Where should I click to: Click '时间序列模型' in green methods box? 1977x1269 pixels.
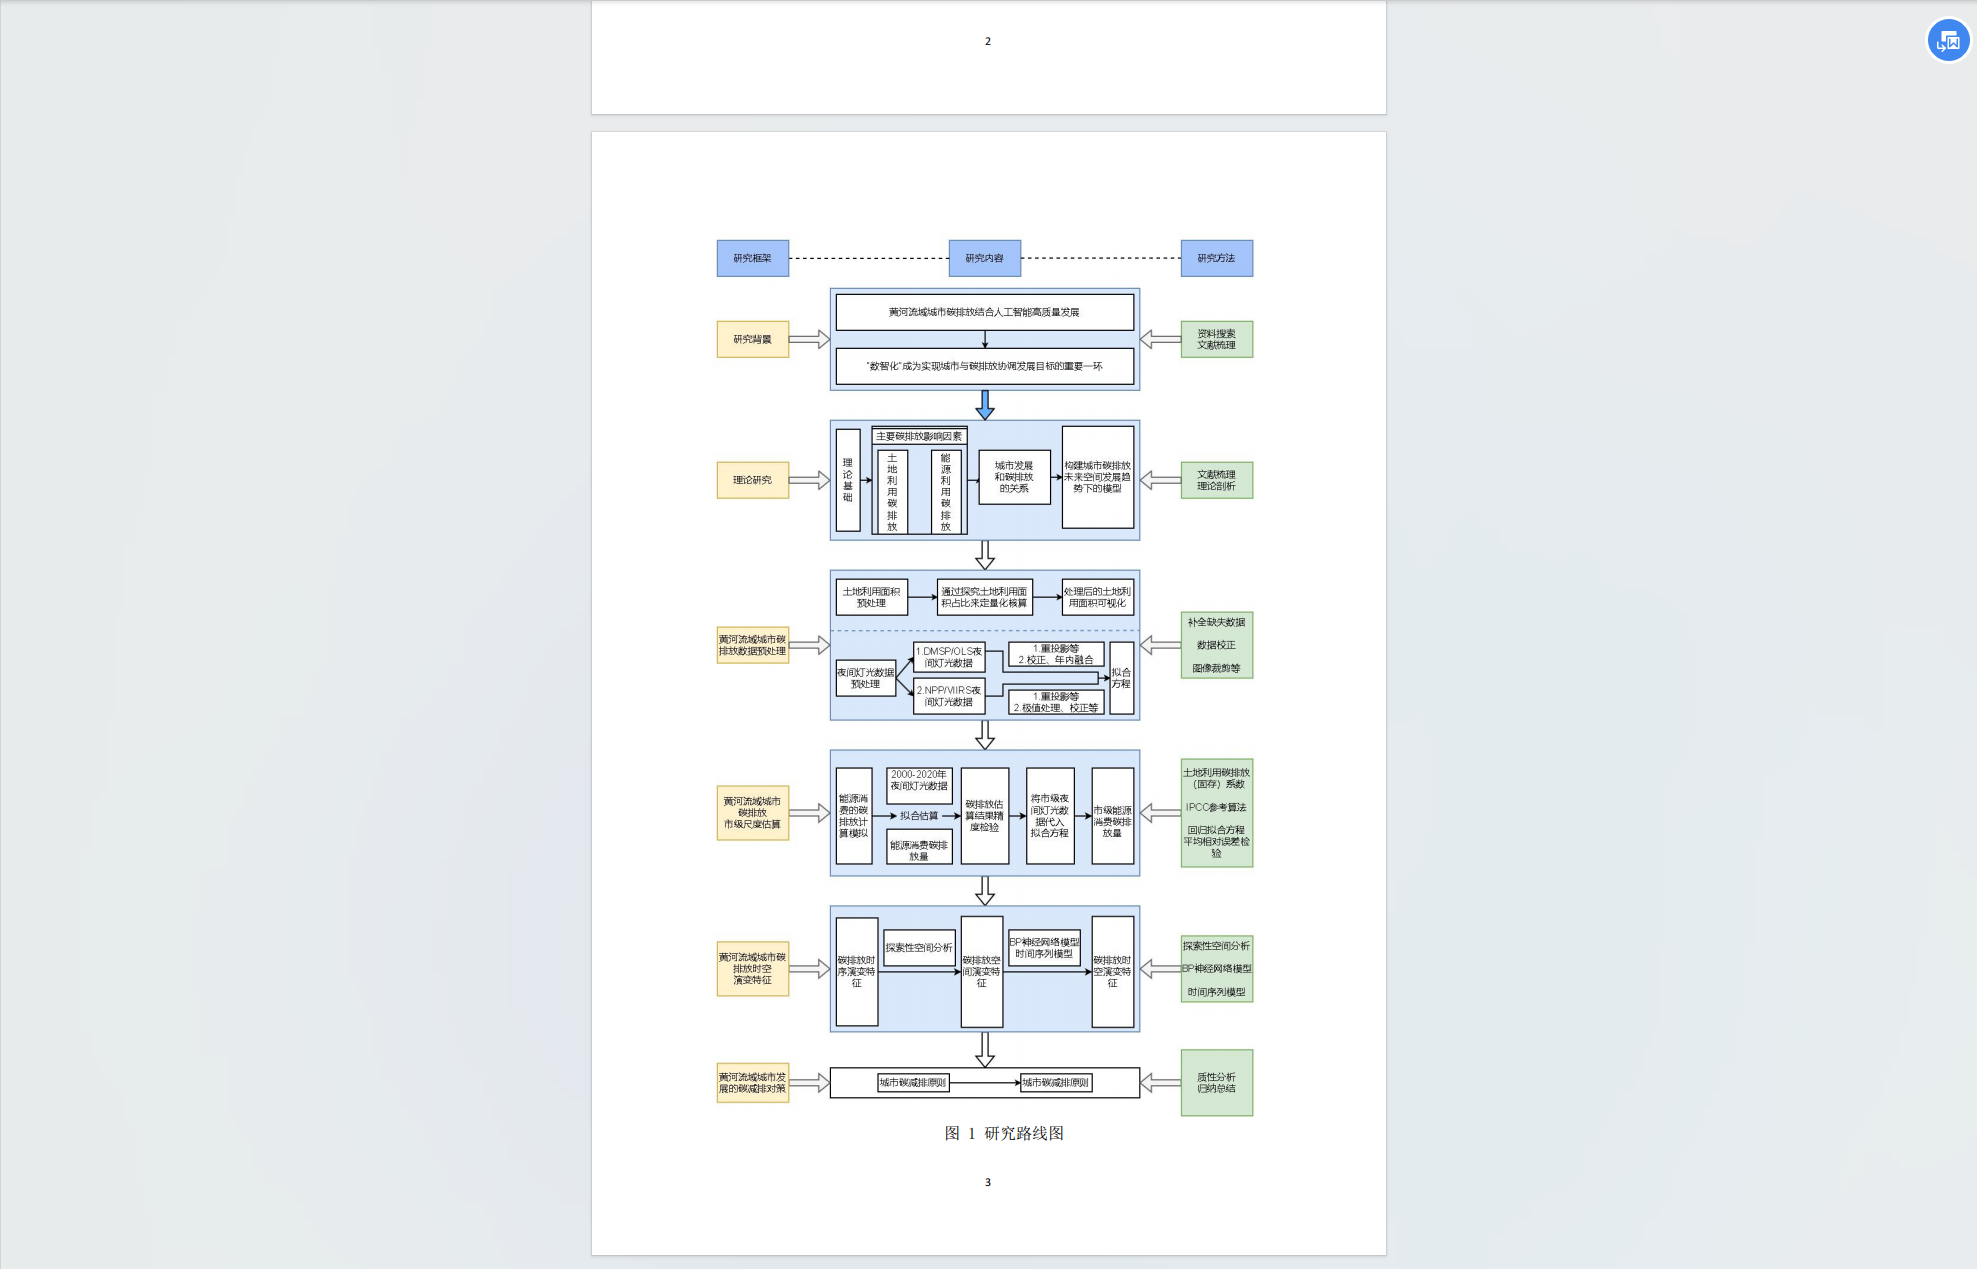(x=1217, y=992)
